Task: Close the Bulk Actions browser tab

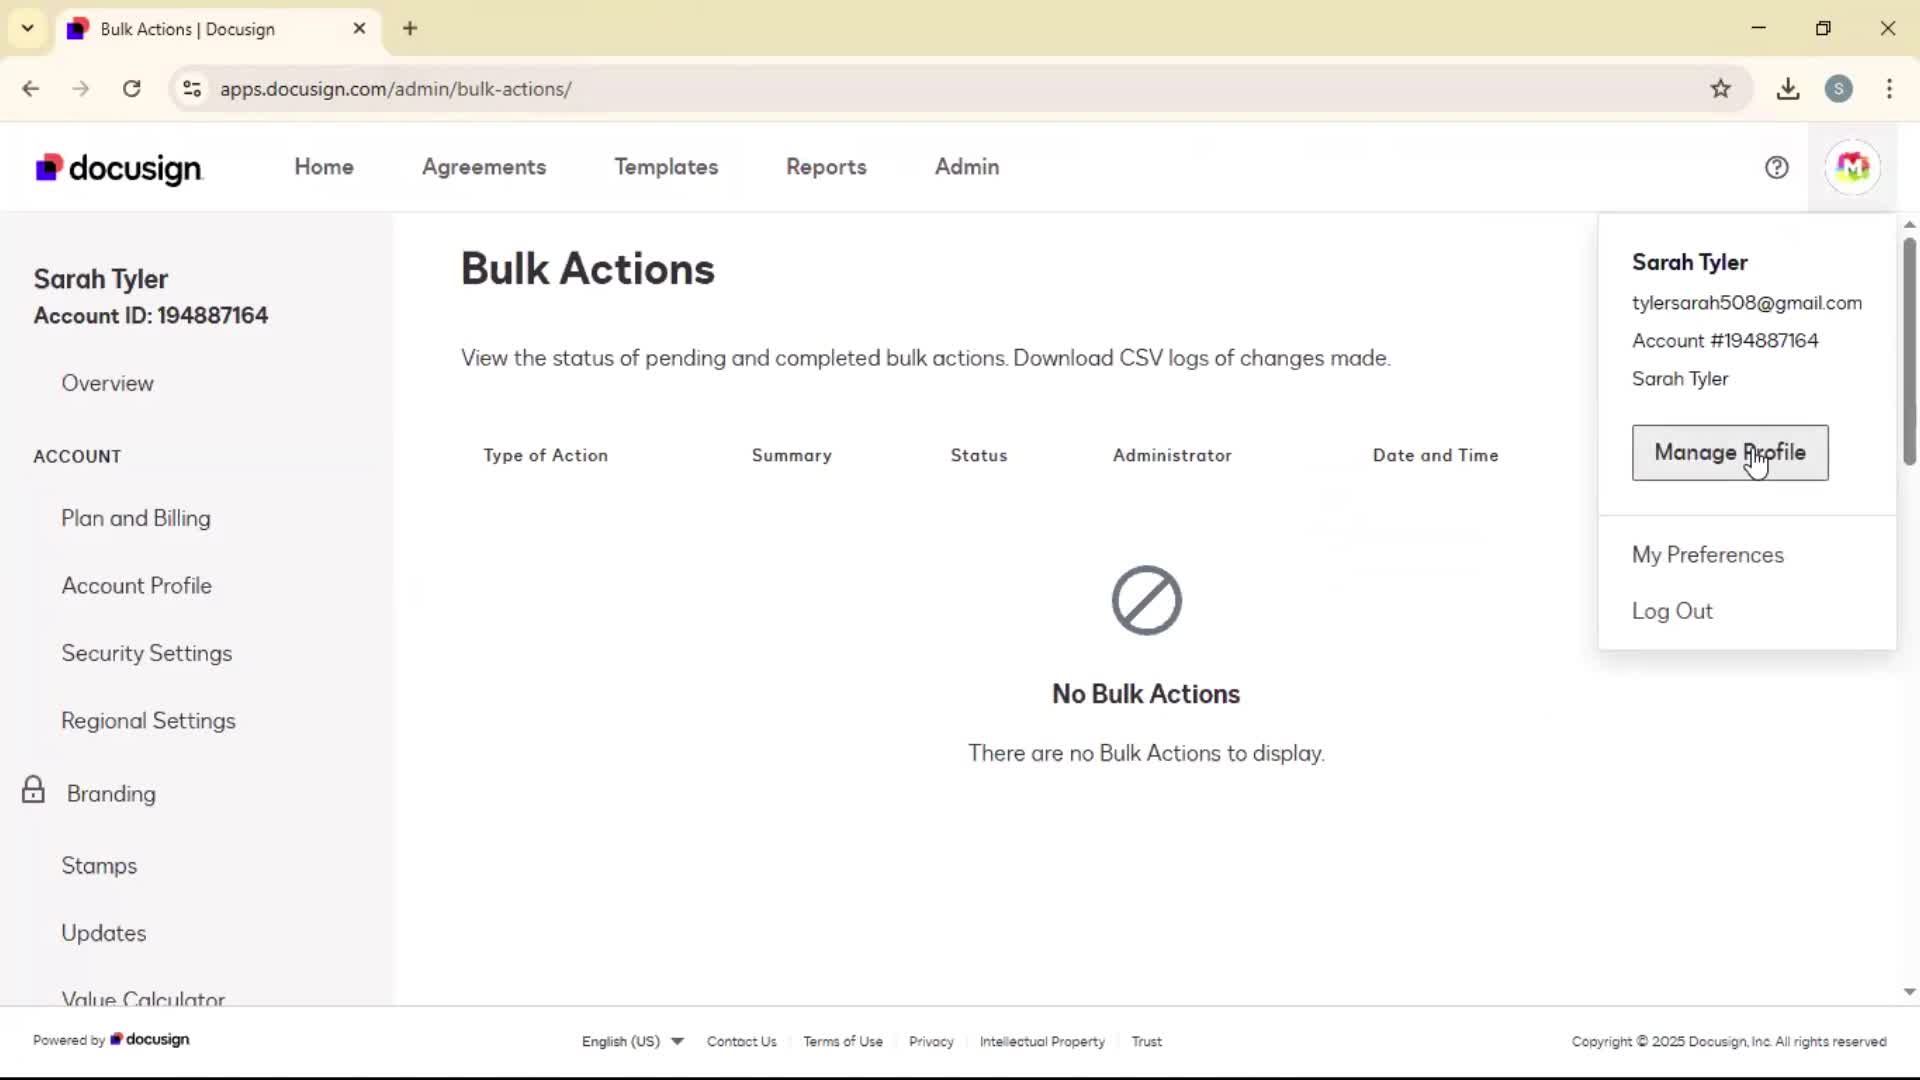Action: [x=359, y=29]
